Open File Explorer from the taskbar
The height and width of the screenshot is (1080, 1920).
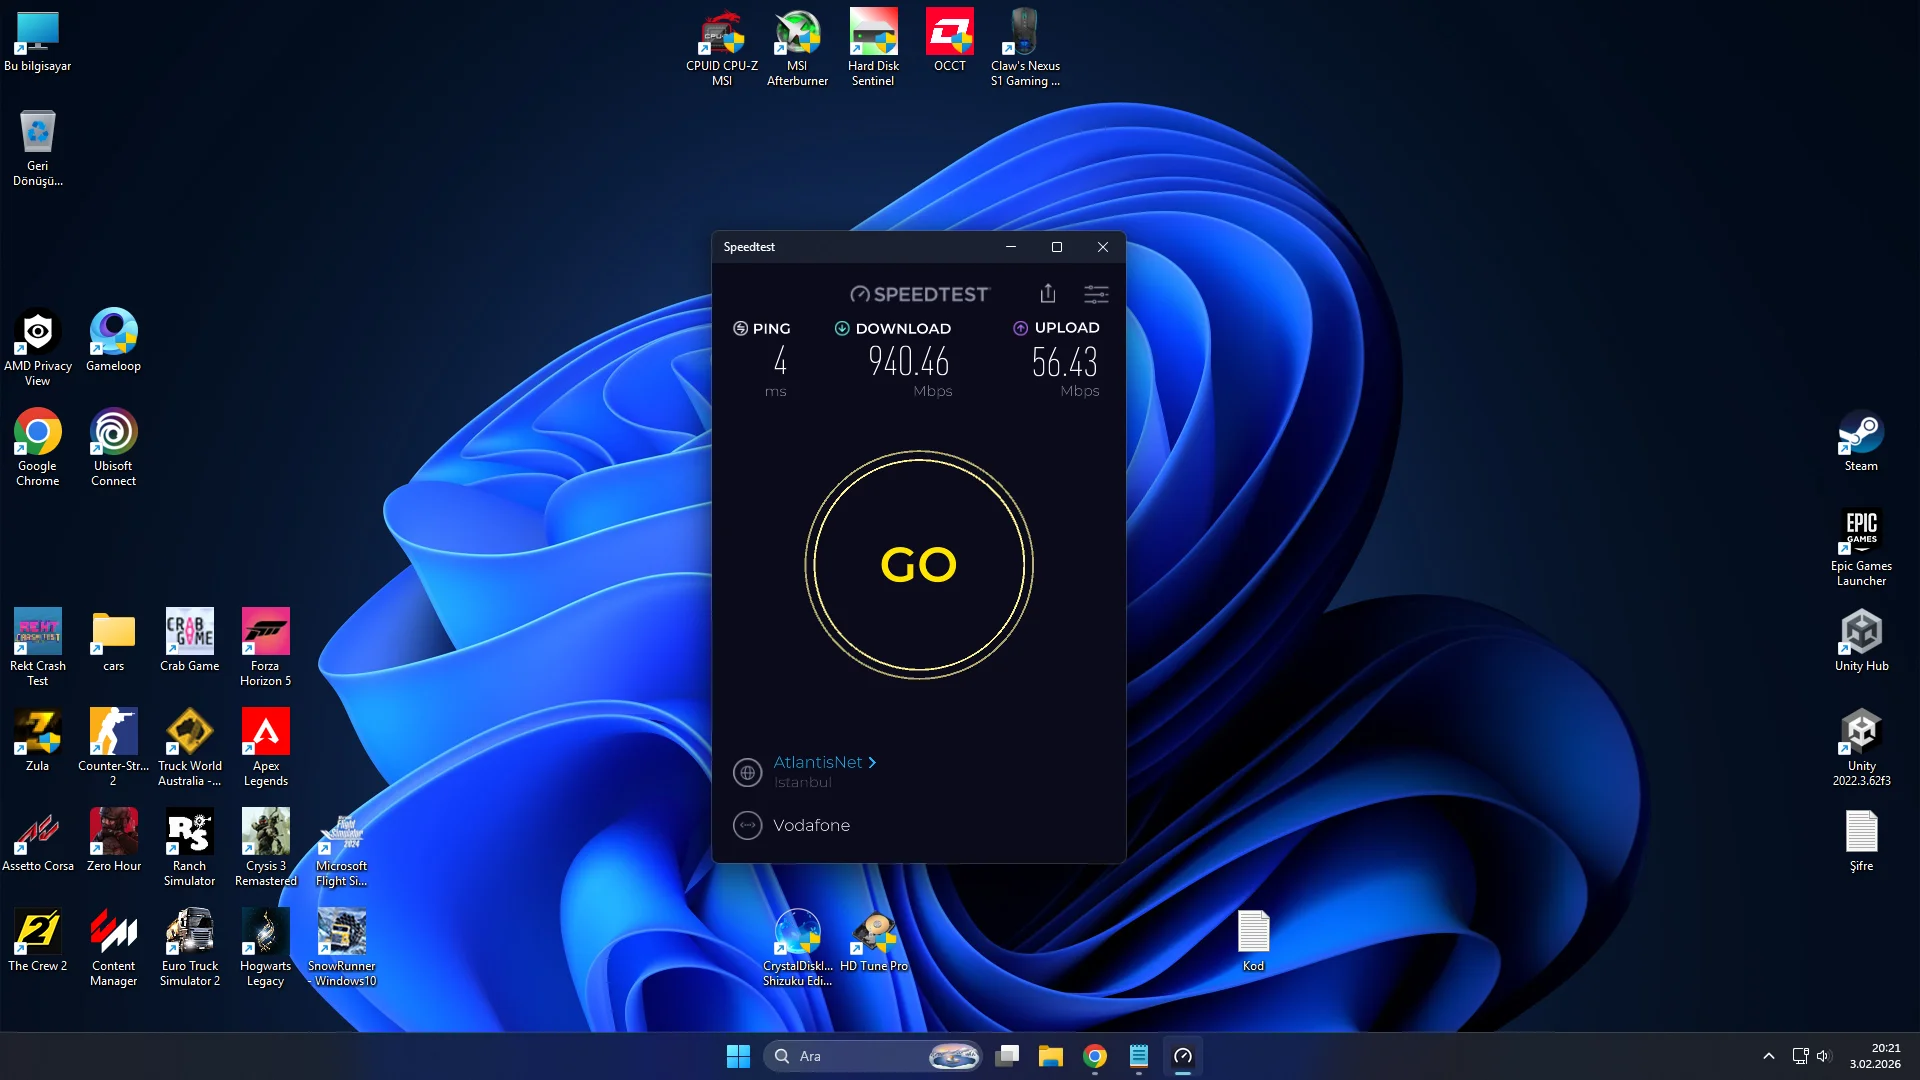[x=1050, y=1056]
